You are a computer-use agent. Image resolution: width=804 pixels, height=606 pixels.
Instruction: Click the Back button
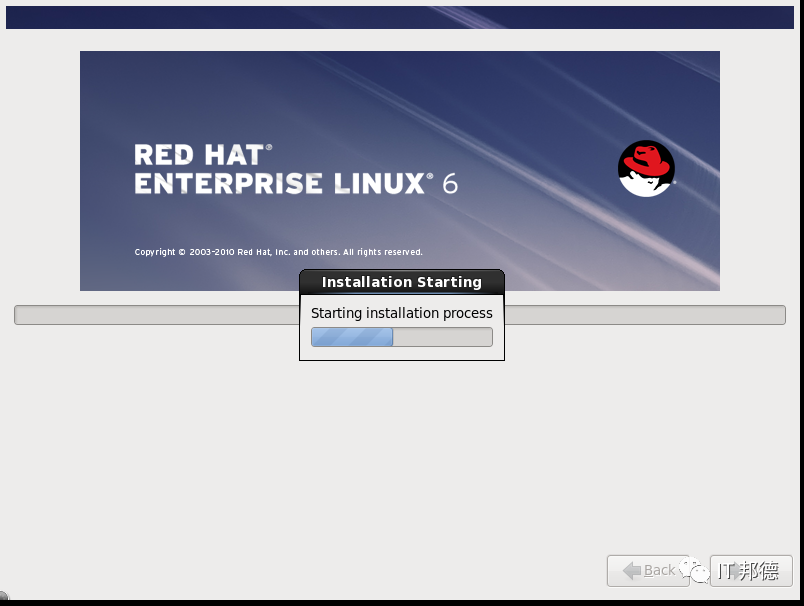(x=649, y=570)
